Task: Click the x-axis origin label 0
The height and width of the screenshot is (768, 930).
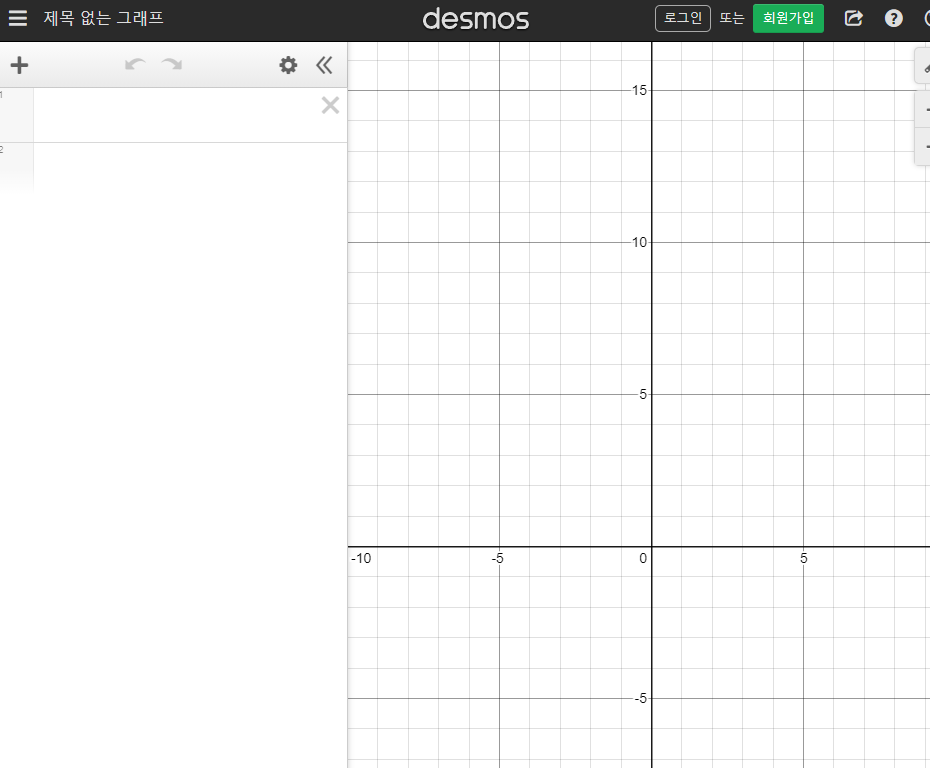Action: 643,558
